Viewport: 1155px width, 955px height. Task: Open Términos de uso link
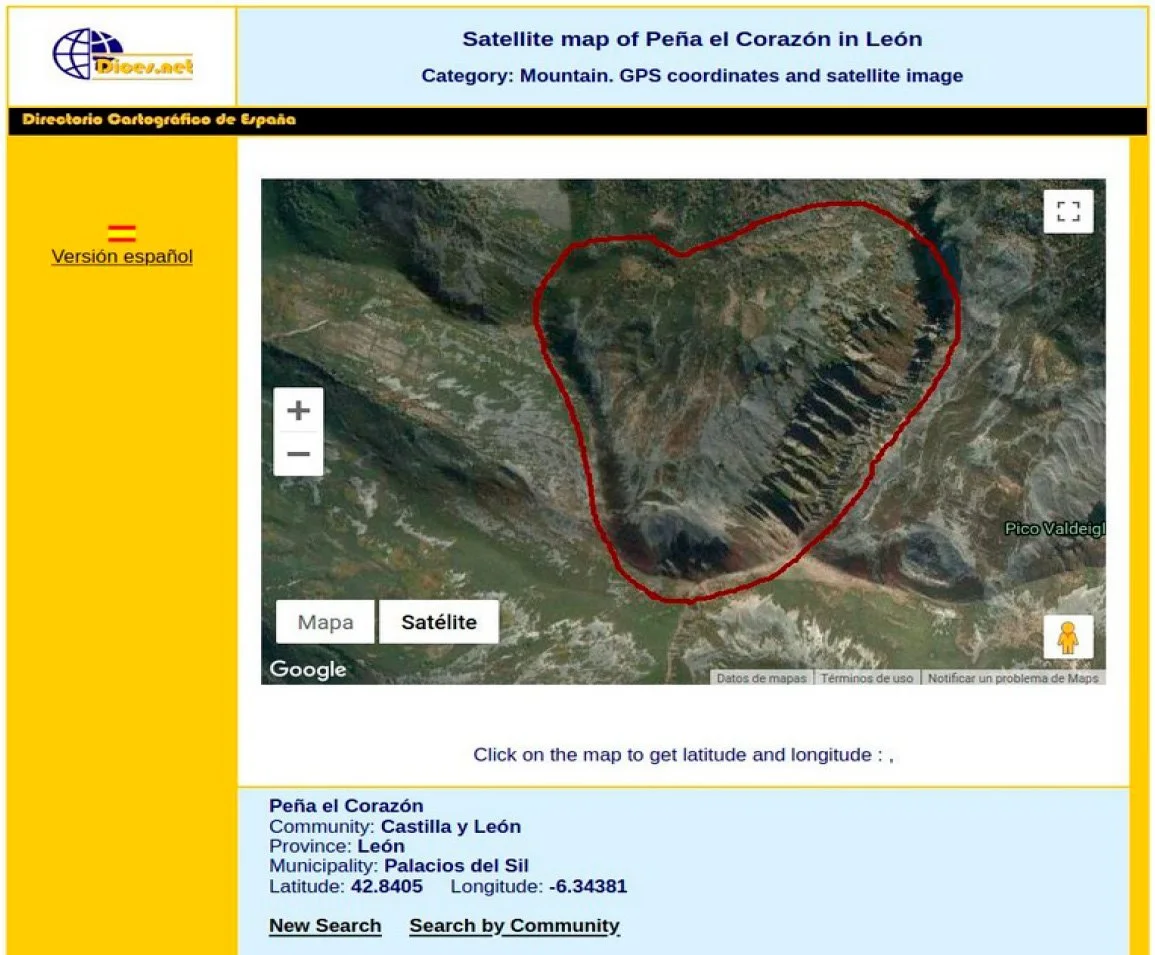867,678
